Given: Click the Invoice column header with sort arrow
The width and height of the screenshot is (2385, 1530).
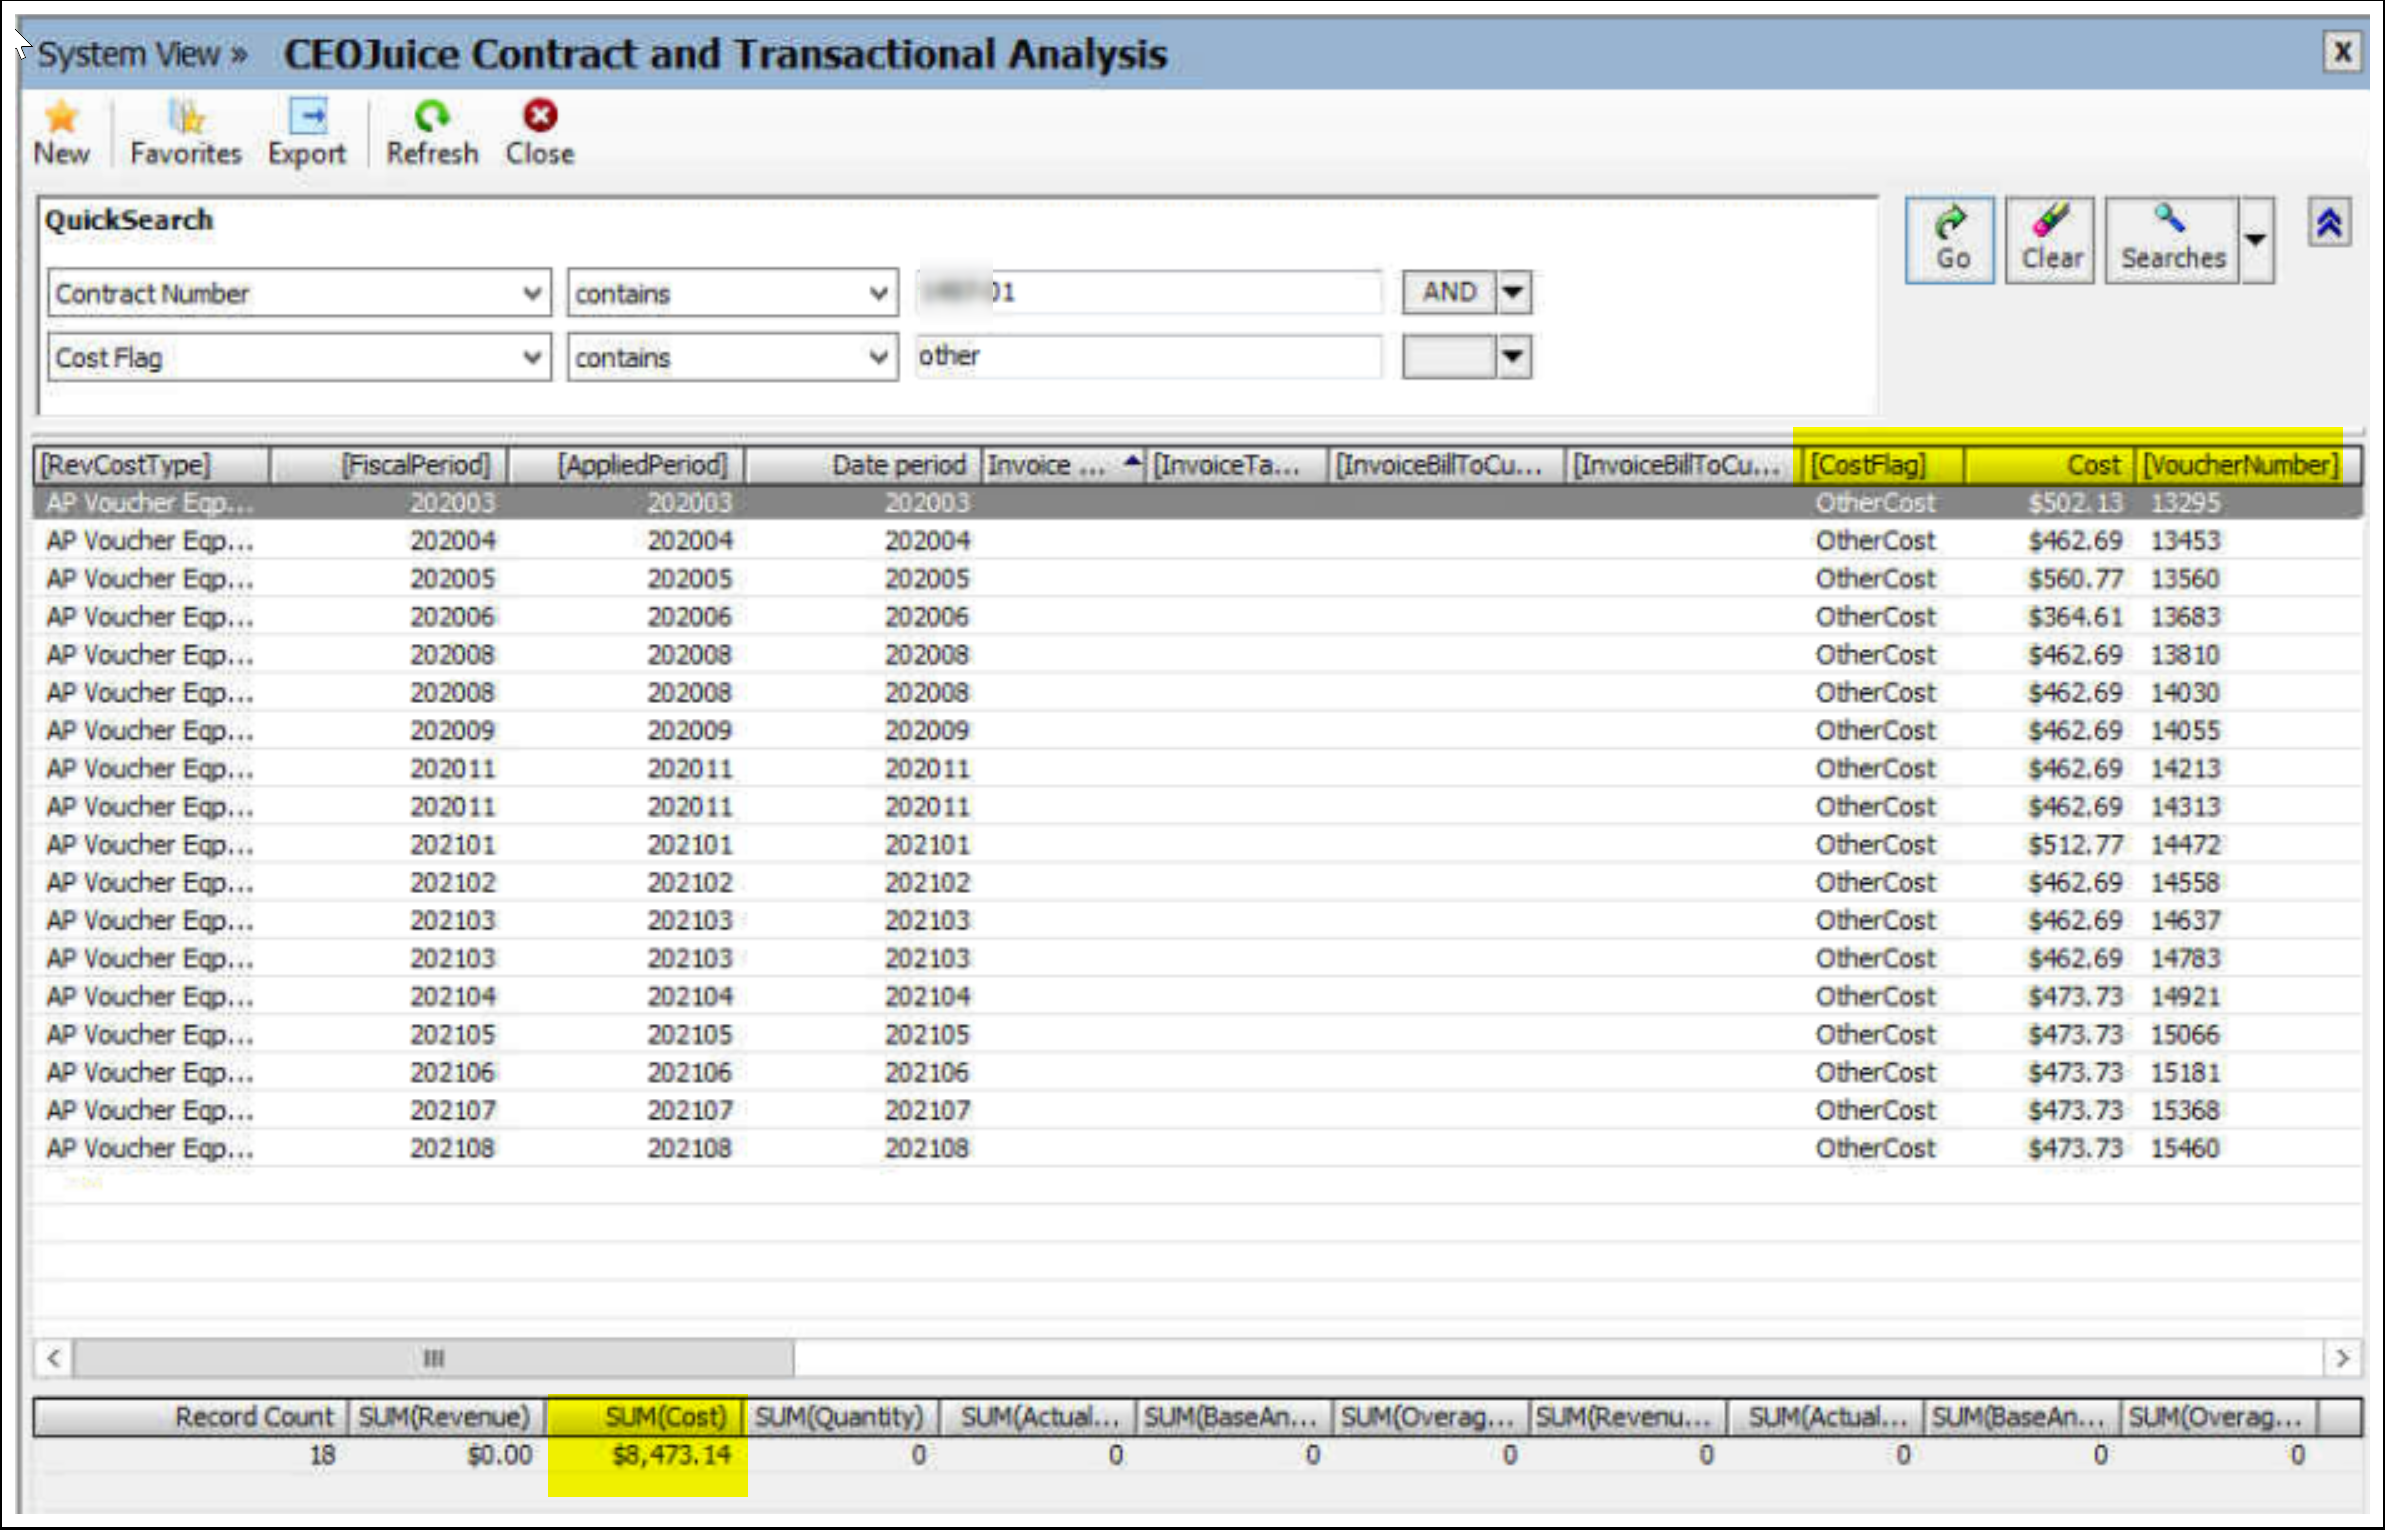Looking at the screenshot, I should click(x=1064, y=465).
